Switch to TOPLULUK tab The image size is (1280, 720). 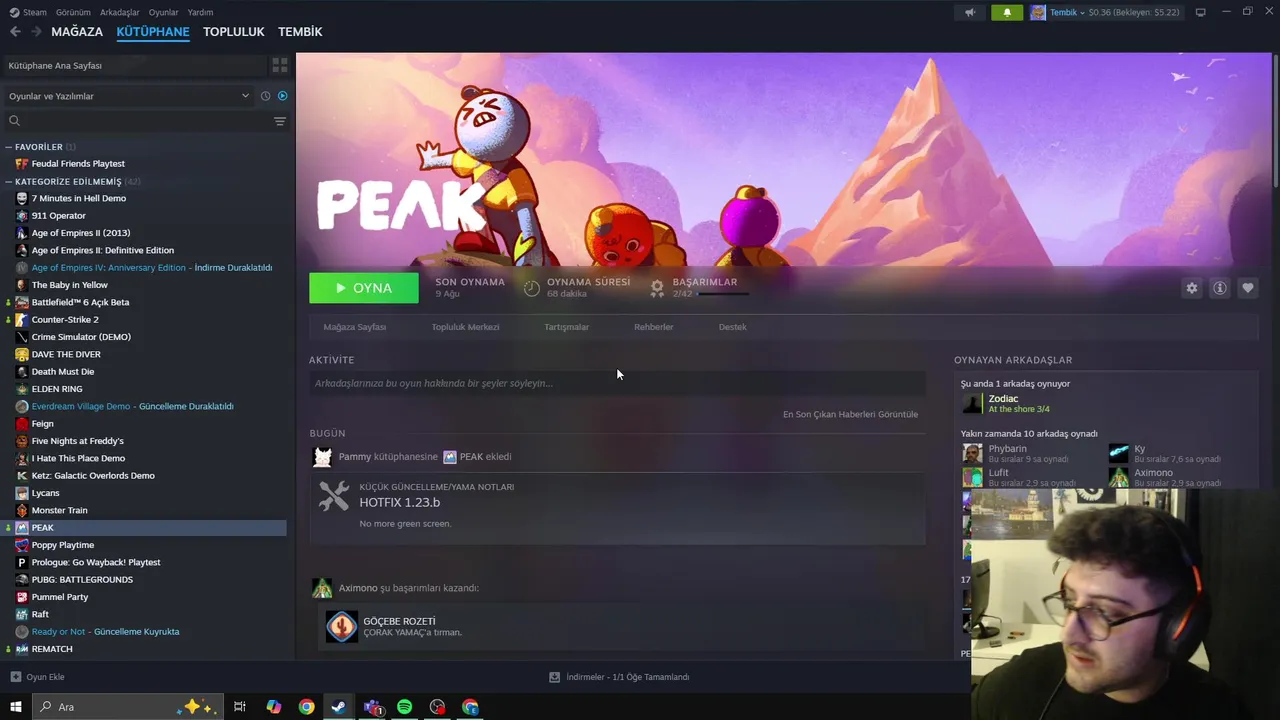tap(234, 32)
